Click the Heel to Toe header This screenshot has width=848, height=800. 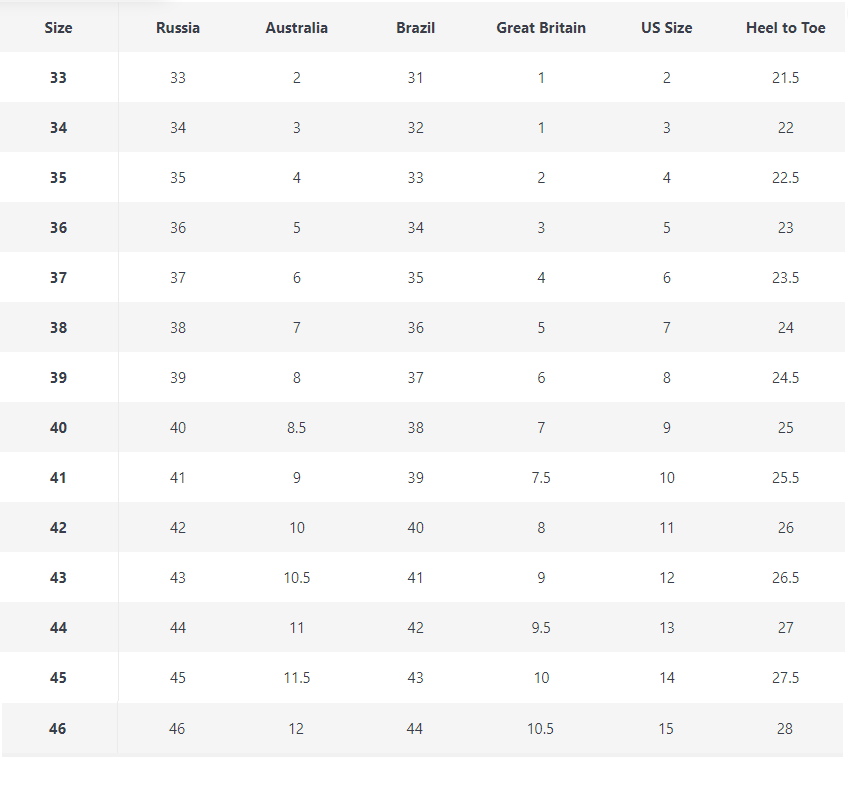[785, 28]
